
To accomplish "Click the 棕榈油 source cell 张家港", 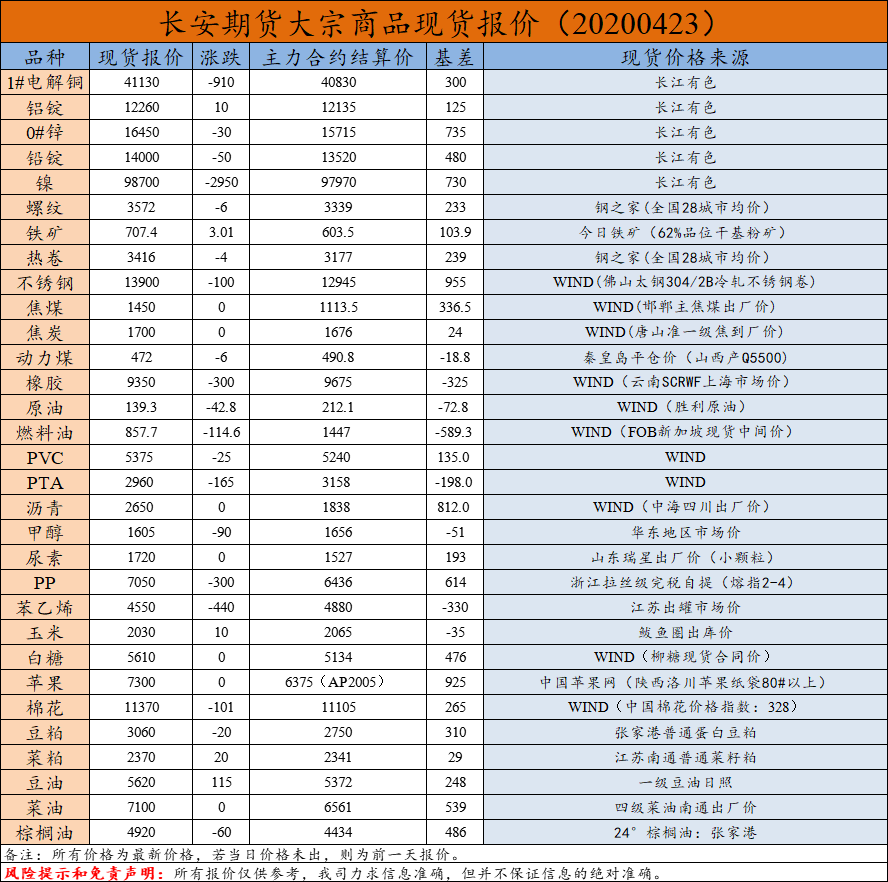I will pyautogui.click(x=685, y=832).
